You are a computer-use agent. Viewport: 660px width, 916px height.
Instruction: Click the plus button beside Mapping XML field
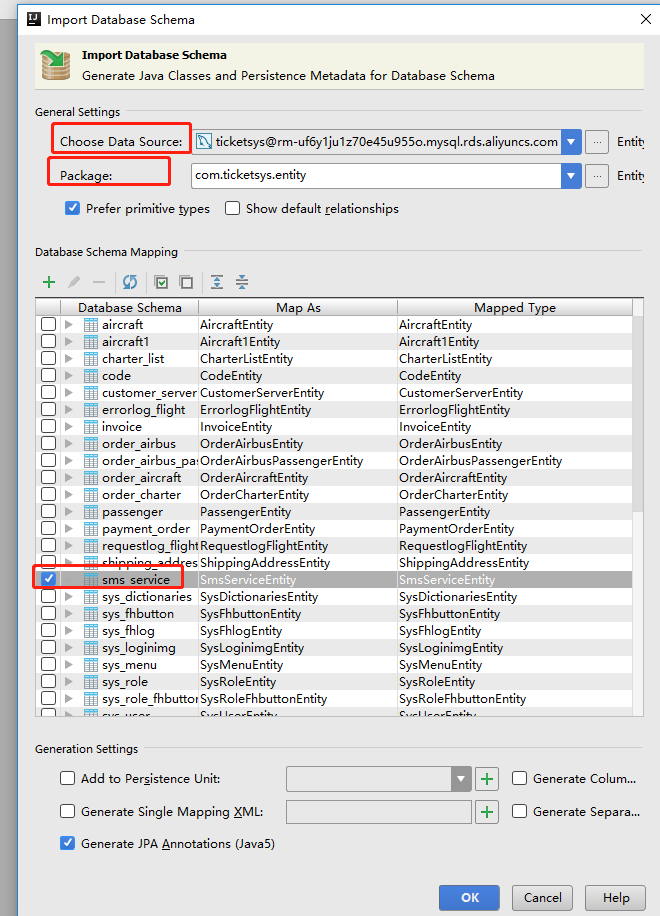(x=487, y=812)
